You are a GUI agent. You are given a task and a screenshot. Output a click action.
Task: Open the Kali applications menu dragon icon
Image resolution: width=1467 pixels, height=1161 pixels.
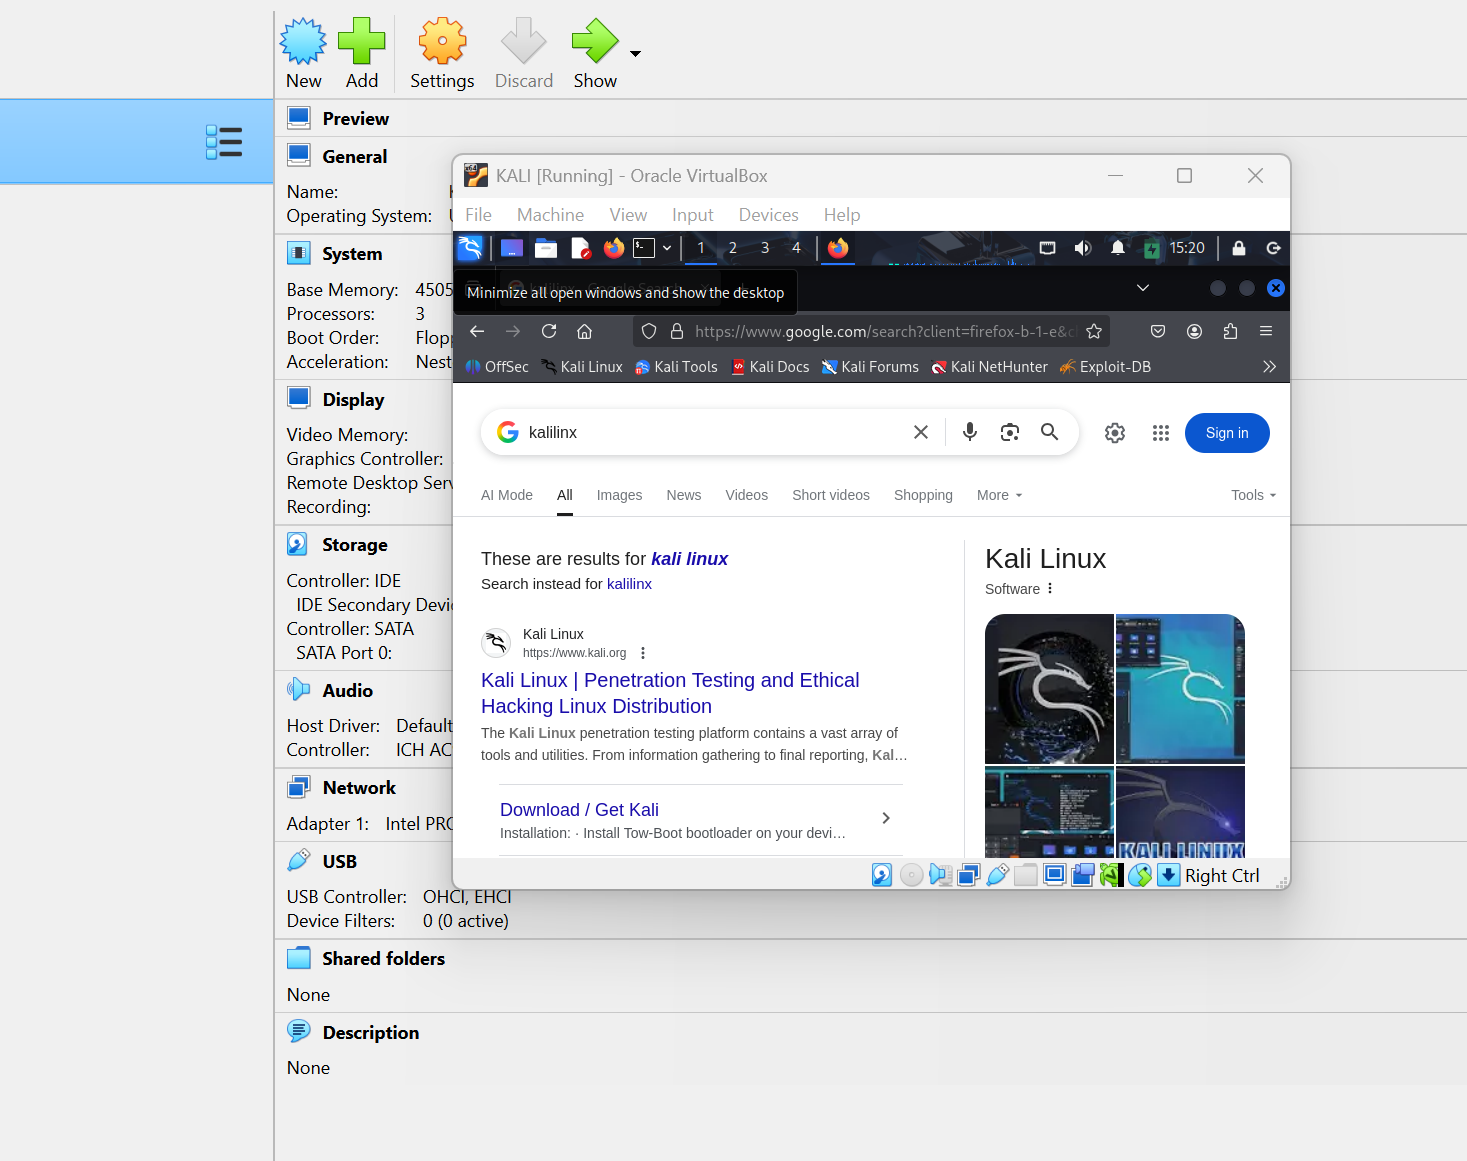[x=470, y=248]
